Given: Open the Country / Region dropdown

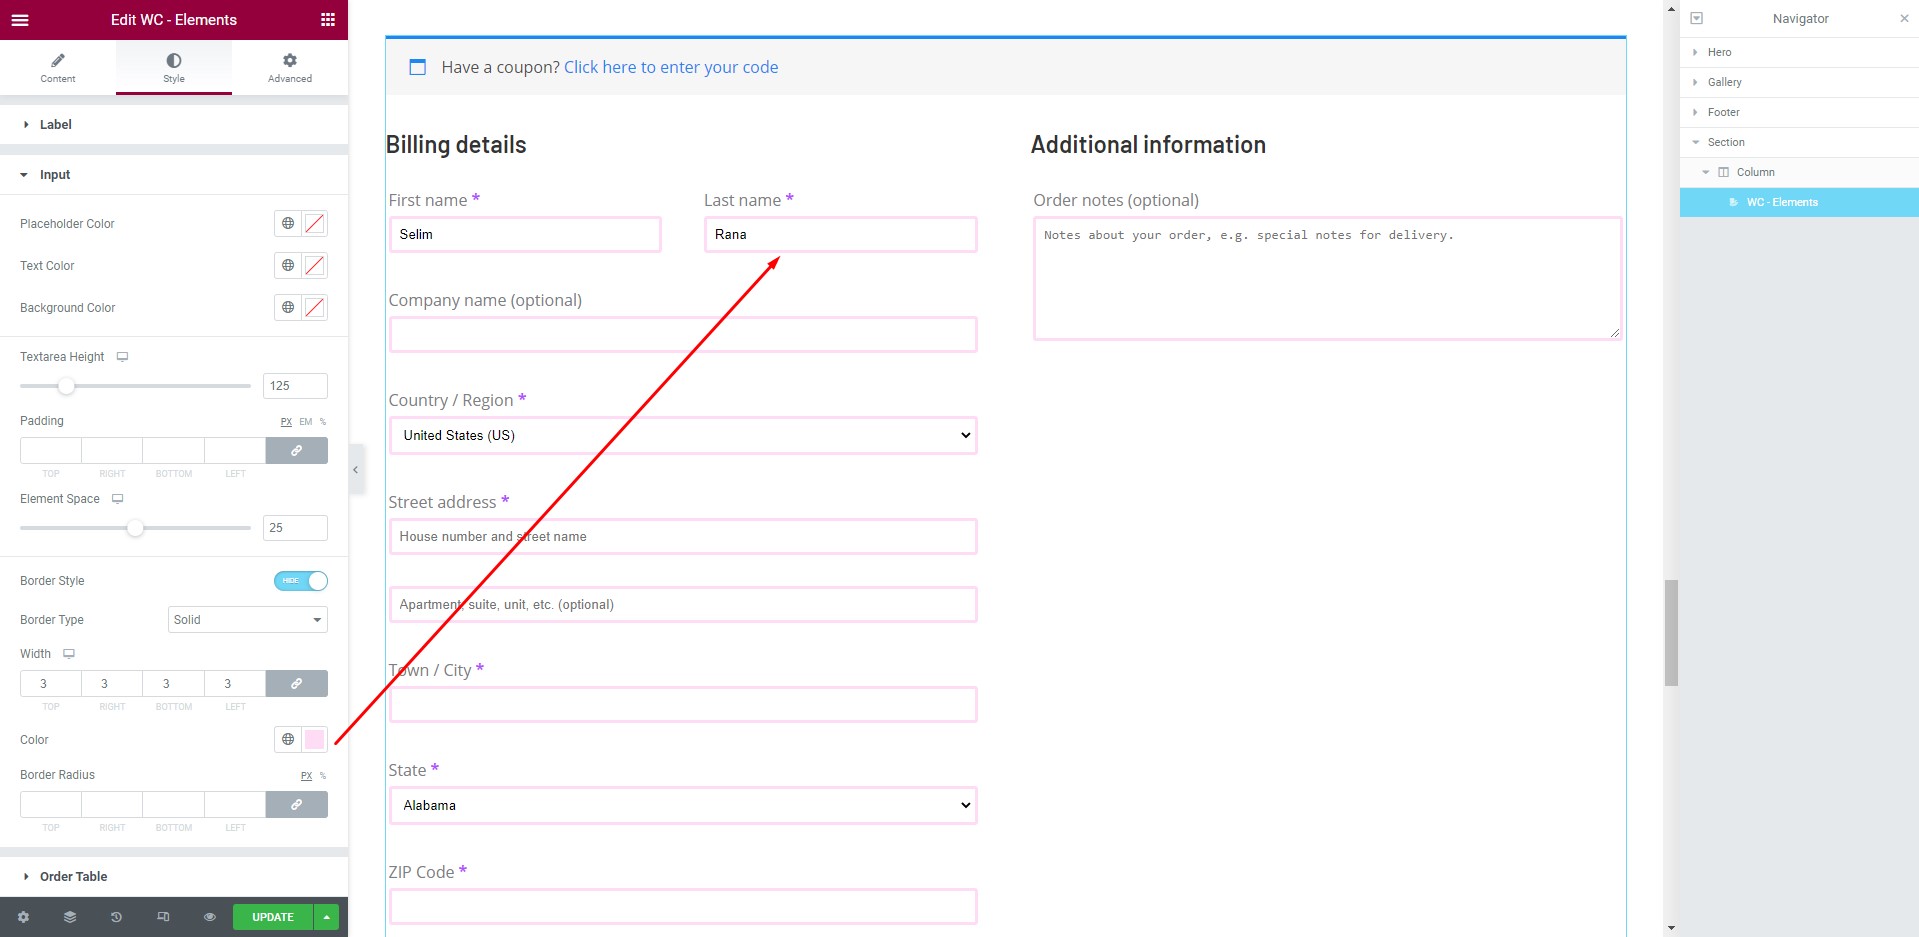Looking at the screenshot, I should (x=683, y=435).
